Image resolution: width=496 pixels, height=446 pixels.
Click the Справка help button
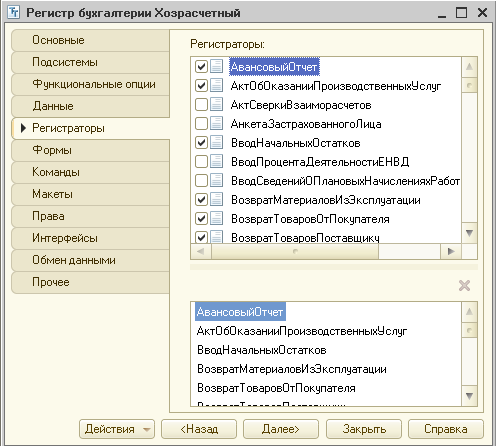pos(446,429)
